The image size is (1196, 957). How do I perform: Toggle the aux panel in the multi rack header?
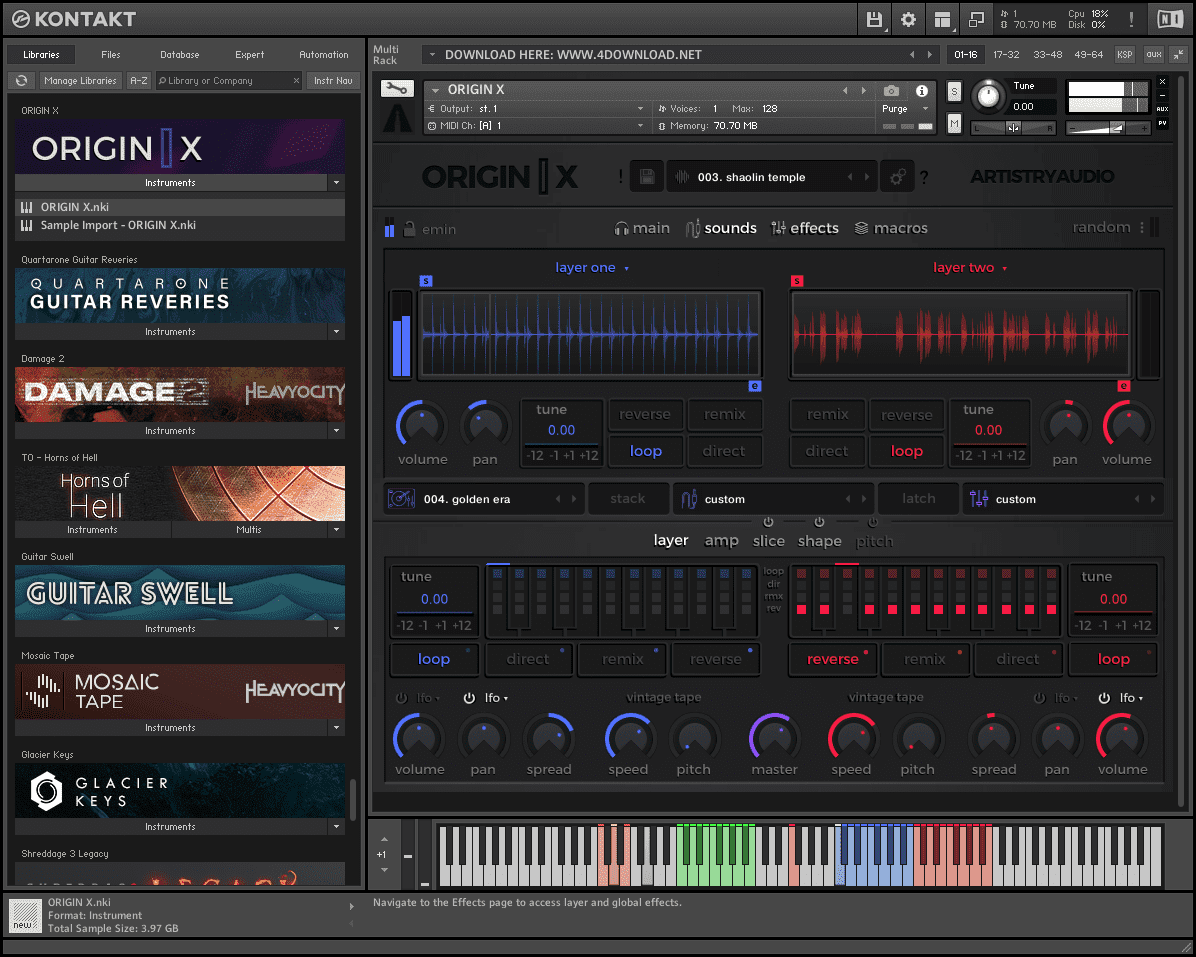pyautogui.click(x=1154, y=54)
